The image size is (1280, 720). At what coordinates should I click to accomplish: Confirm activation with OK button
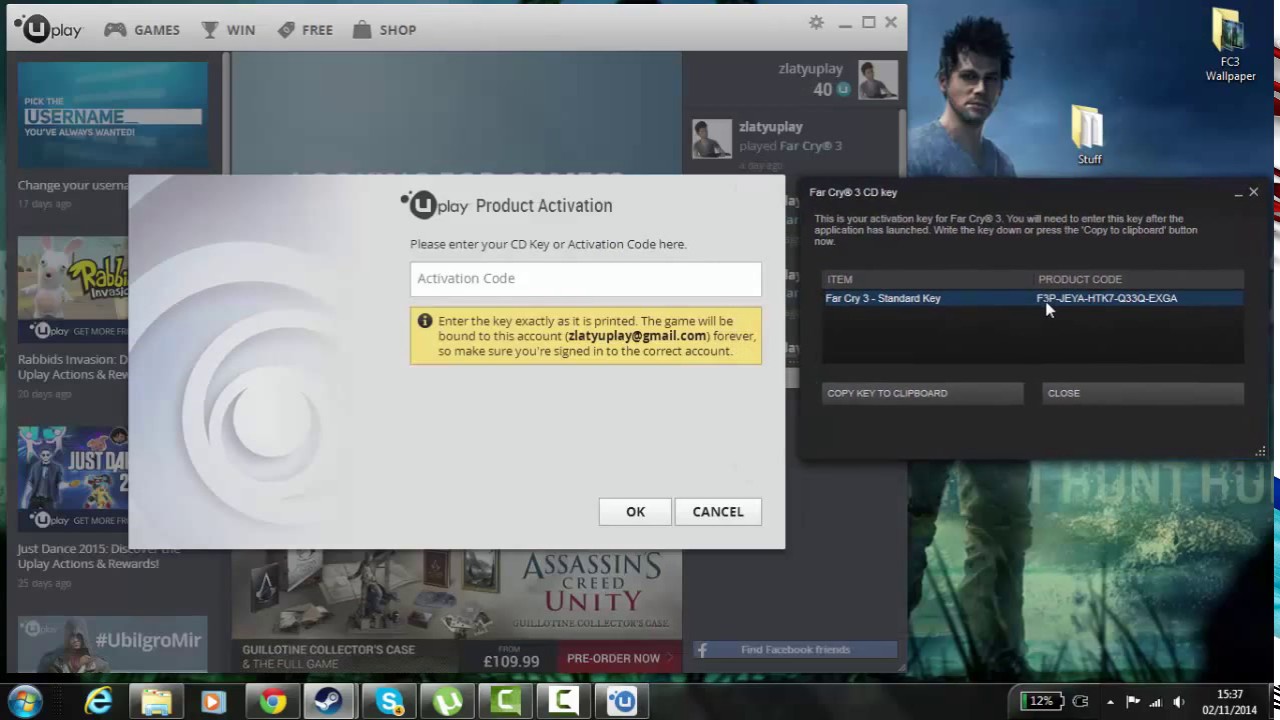[x=635, y=511]
